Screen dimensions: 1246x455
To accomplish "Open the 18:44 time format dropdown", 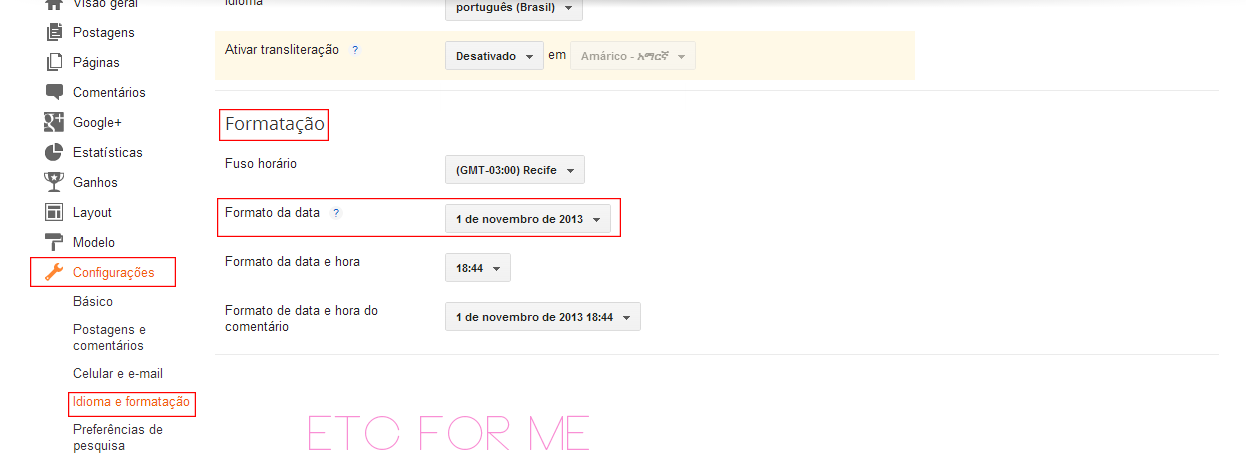I will pos(478,268).
